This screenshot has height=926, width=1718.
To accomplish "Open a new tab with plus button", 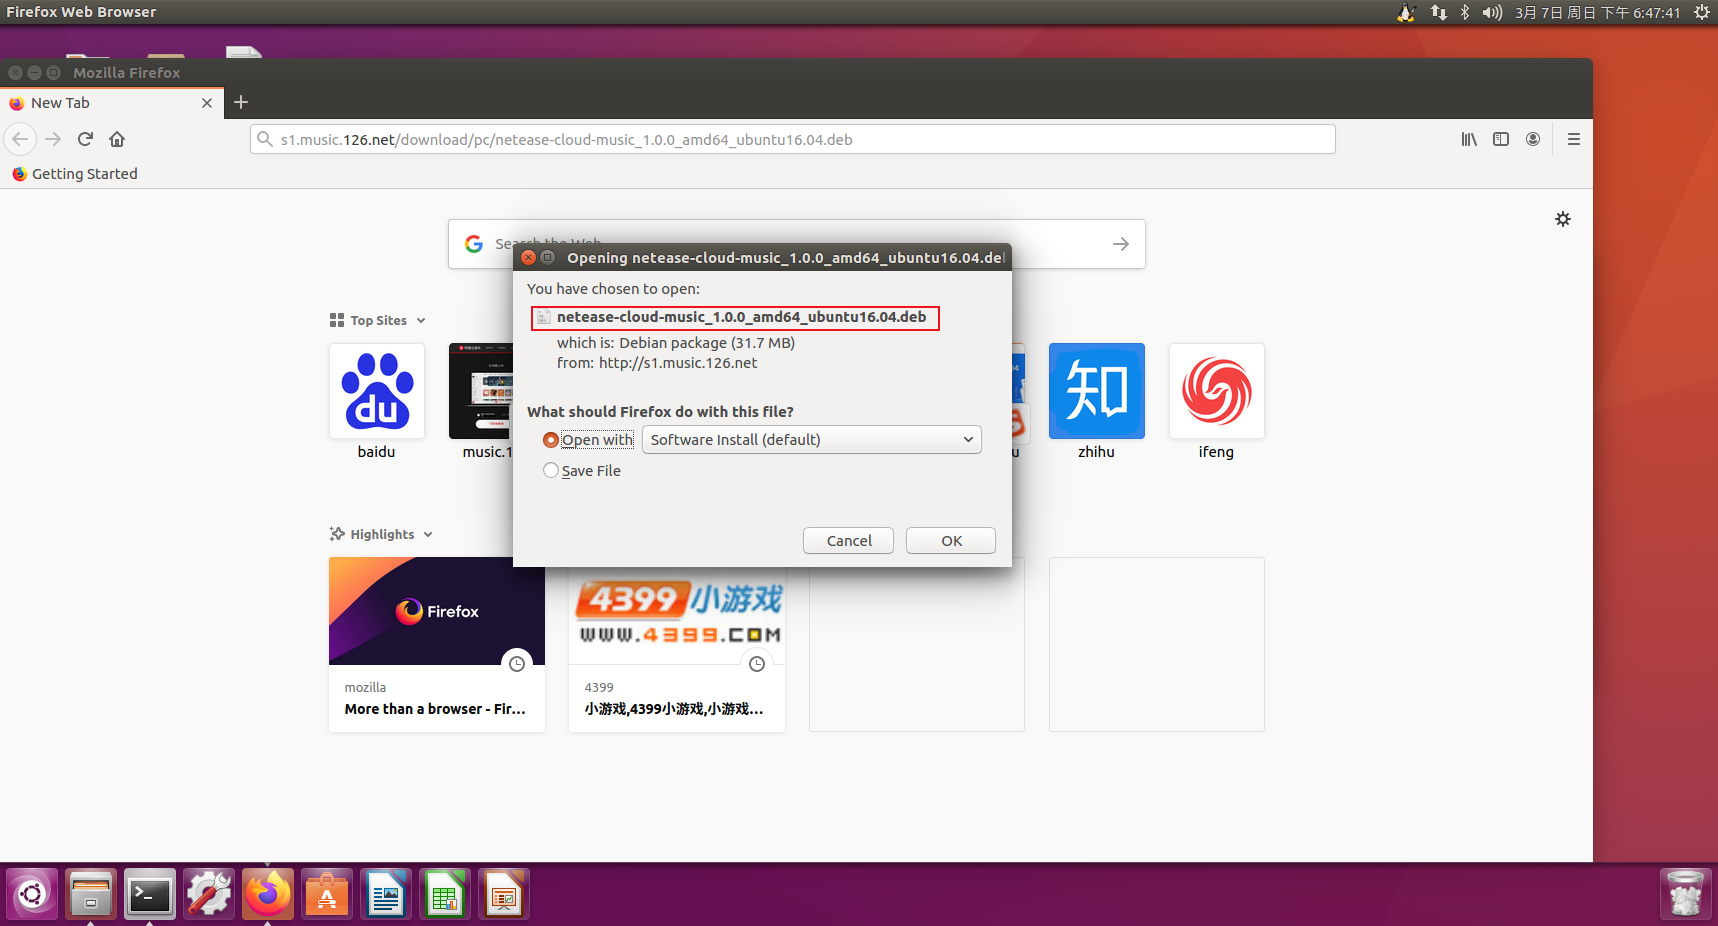I will [241, 102].
